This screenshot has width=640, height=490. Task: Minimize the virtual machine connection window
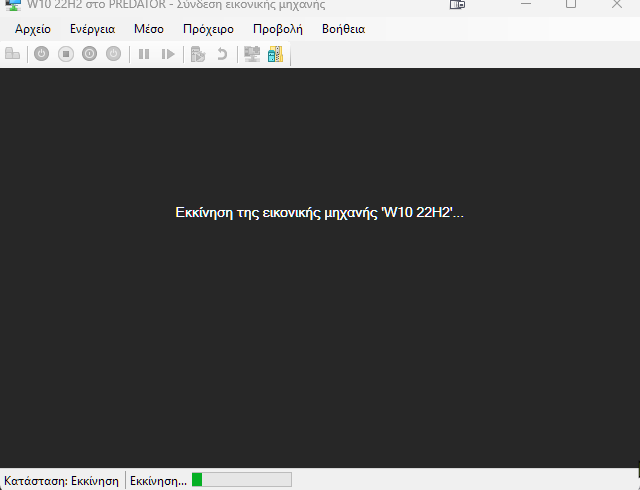coord(526,4)
